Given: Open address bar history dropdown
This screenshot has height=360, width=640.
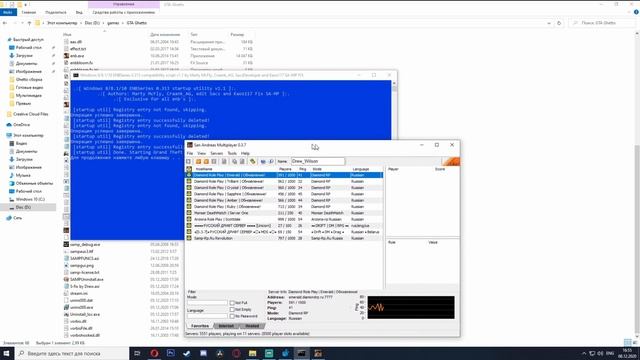Looking at the screenshot, I should [549, 23].
